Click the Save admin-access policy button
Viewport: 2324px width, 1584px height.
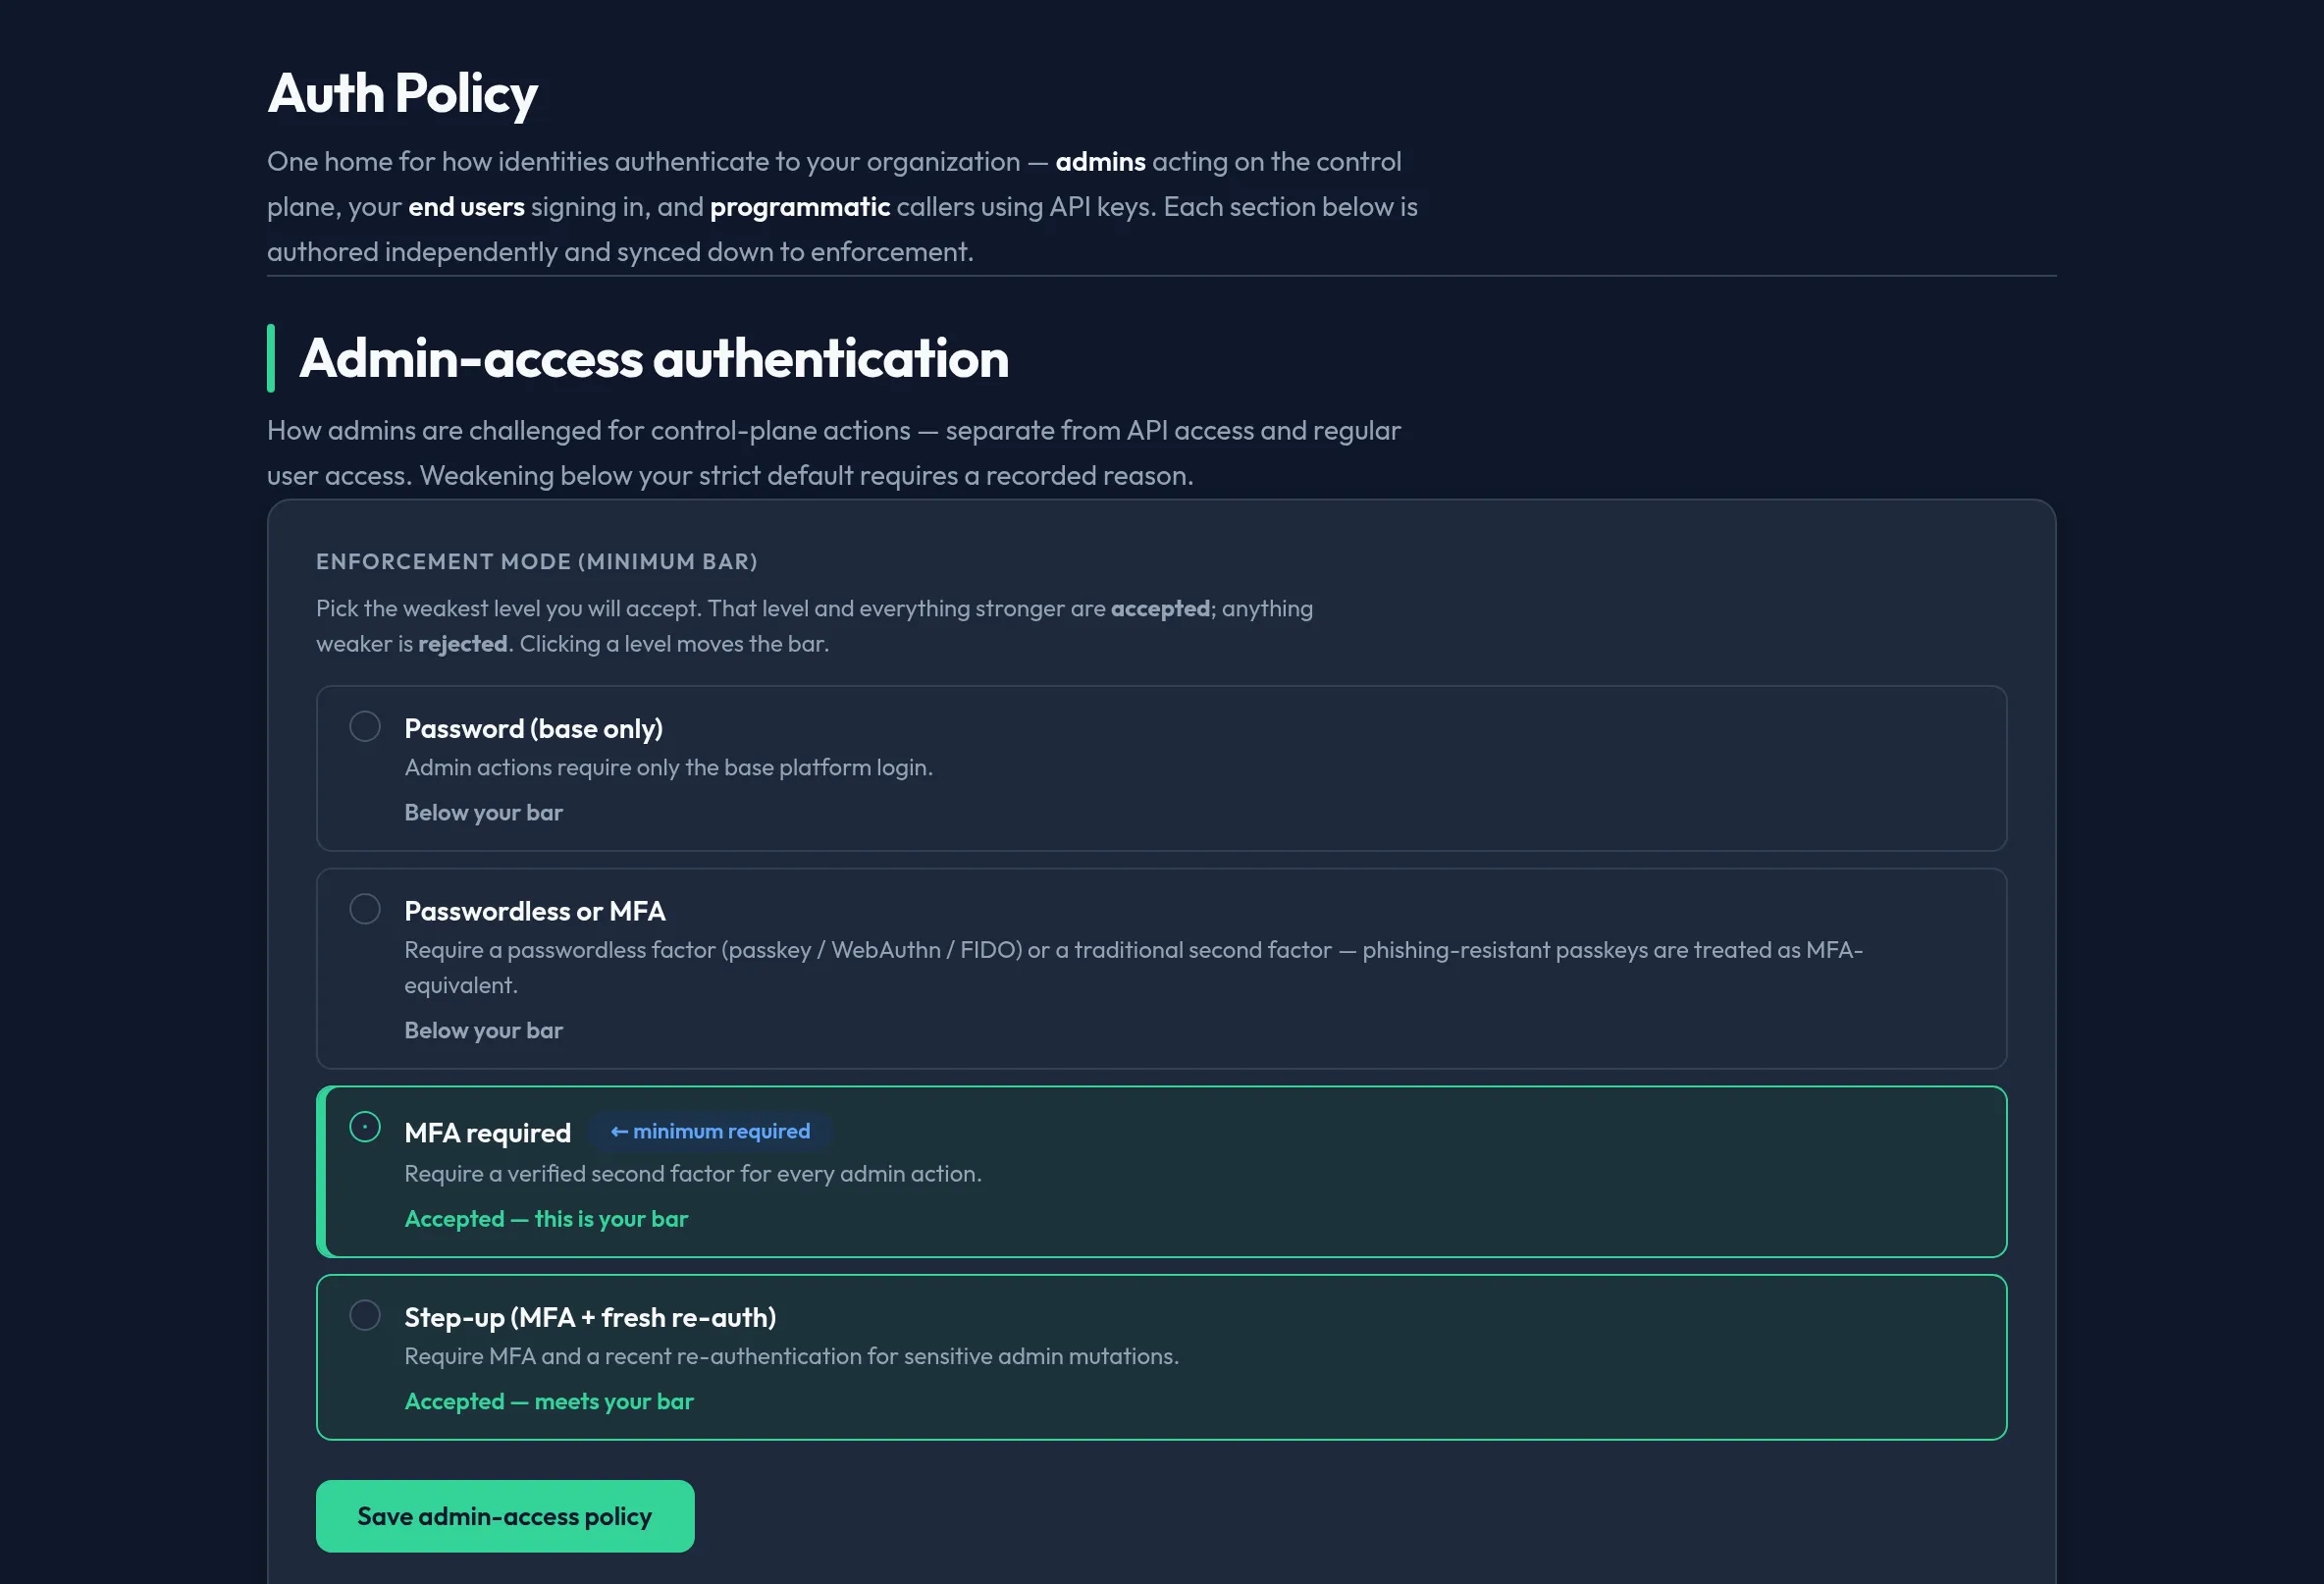(x=505, y=1516)
